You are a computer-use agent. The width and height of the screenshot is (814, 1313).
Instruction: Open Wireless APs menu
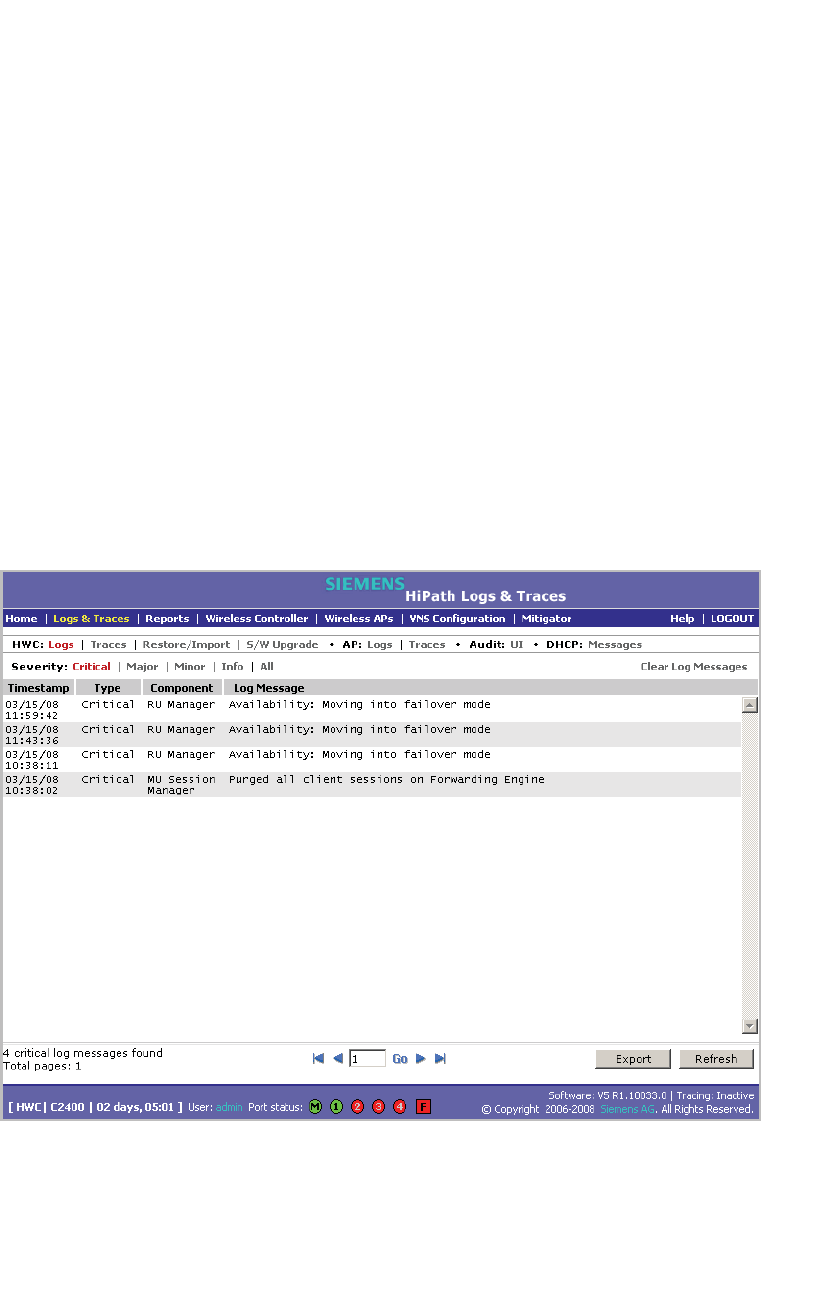359,619
